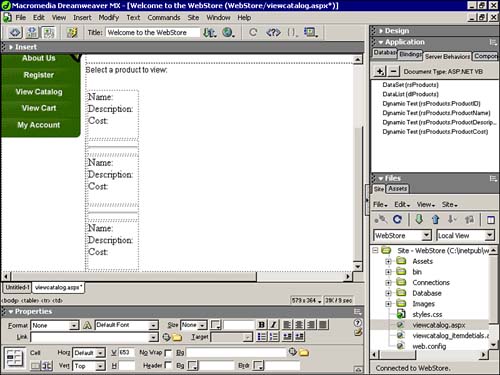
Task: Switch to Untitled-1 document tab
Action: pos(17,287)
